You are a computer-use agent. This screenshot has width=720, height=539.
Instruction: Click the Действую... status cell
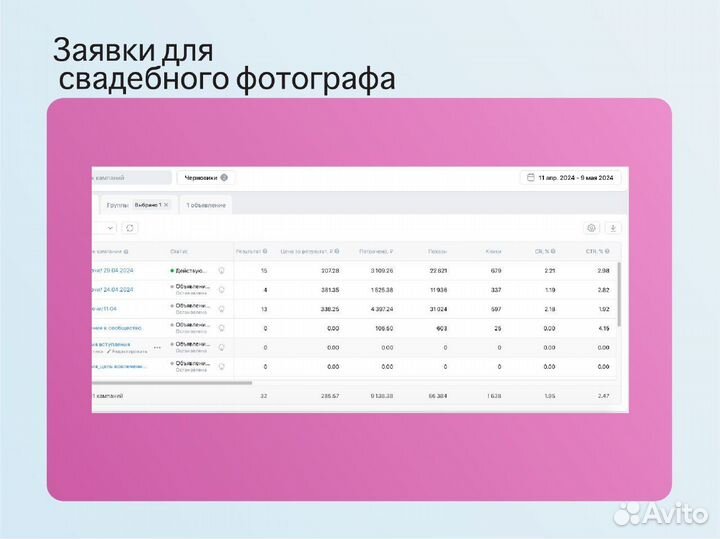pyautogui.click(x=189, y=271)
